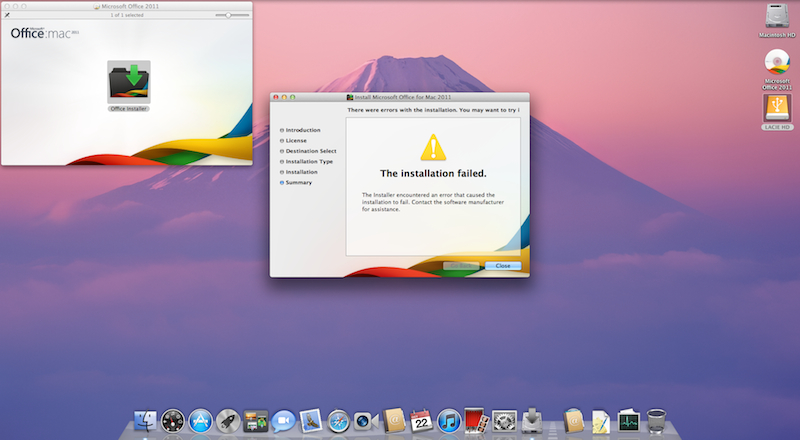Click the dimmed Go Back button
This screenshot has width=800, height=440.
coord(461,265)
